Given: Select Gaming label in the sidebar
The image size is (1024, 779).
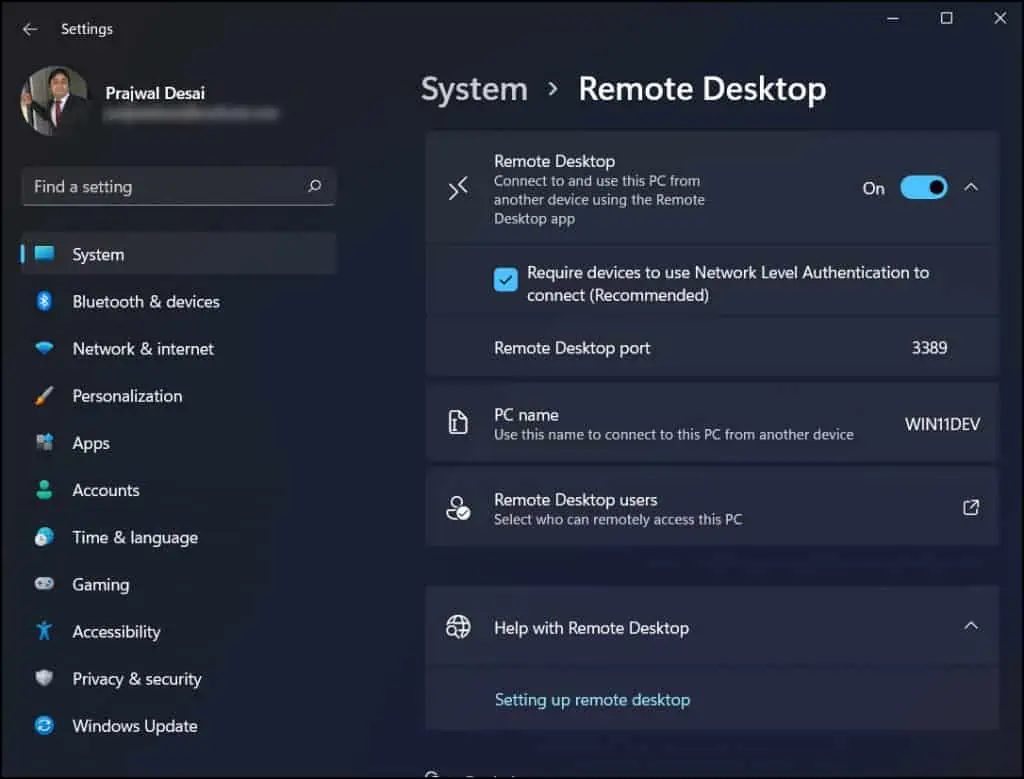Looking at the screenshot, I should [x=101, y=585].
